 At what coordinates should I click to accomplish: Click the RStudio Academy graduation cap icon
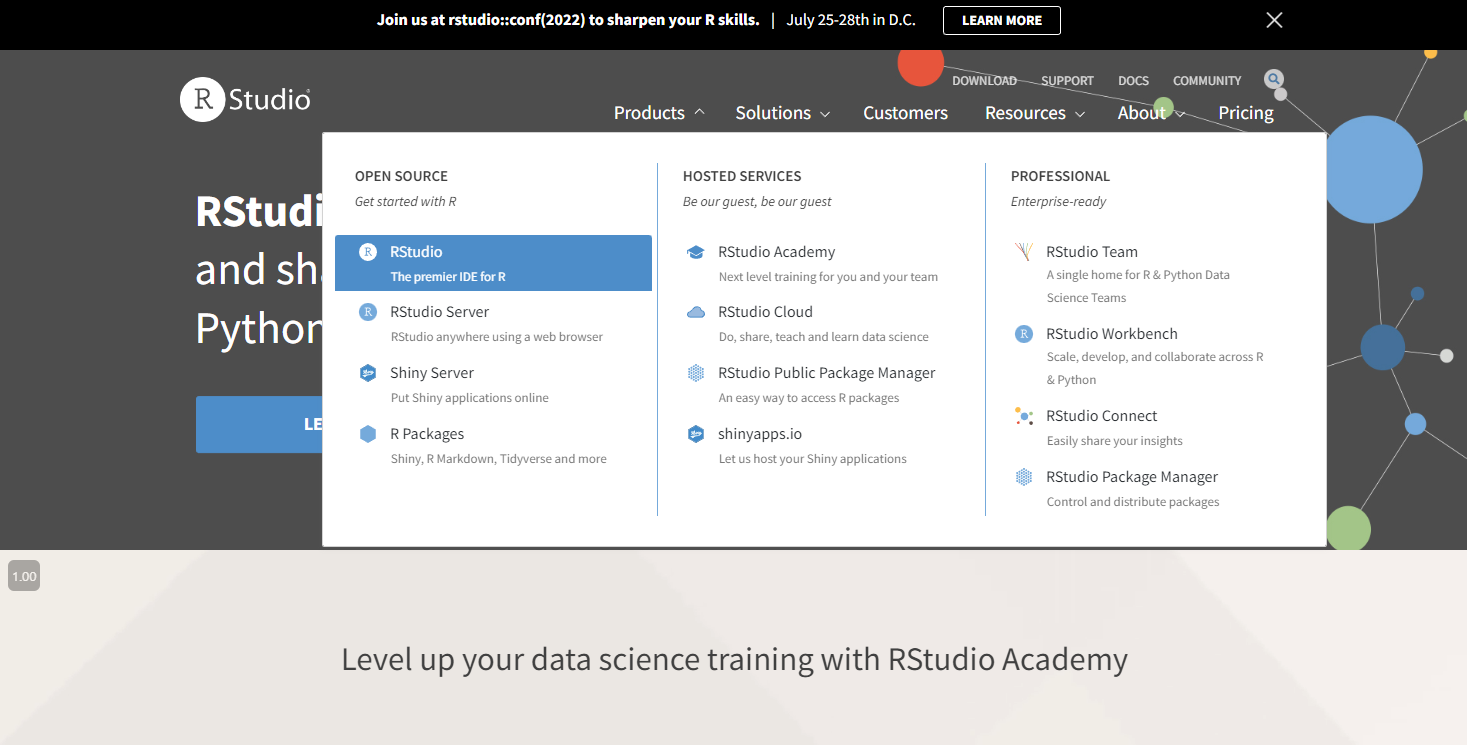pos(696,252)
